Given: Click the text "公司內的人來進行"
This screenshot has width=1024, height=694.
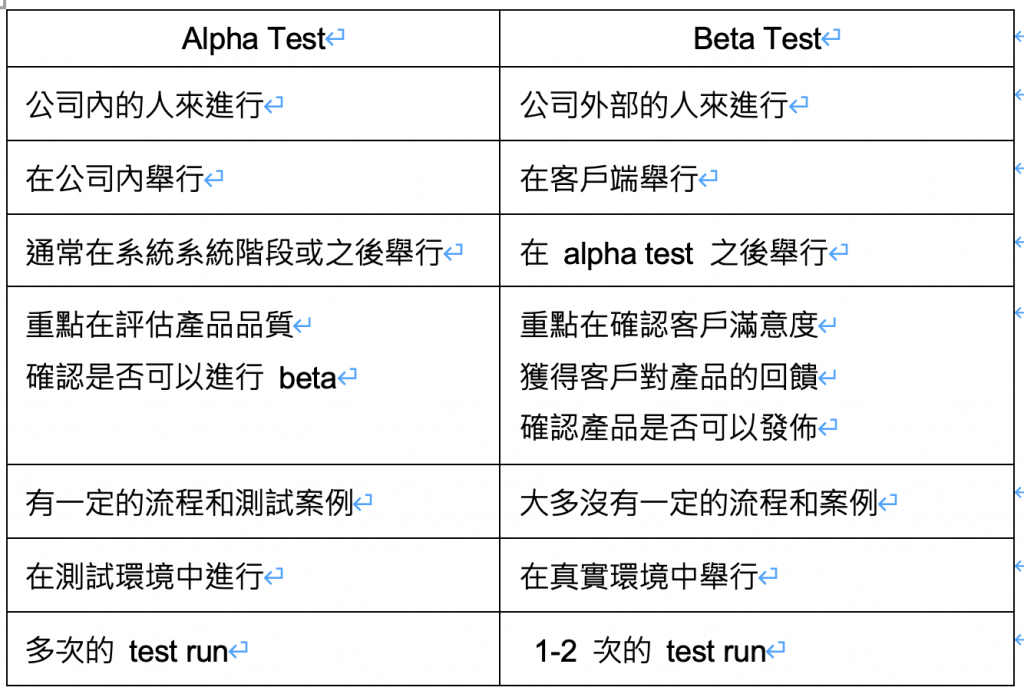Looking at the screenshot, I should tap(145, 104).
